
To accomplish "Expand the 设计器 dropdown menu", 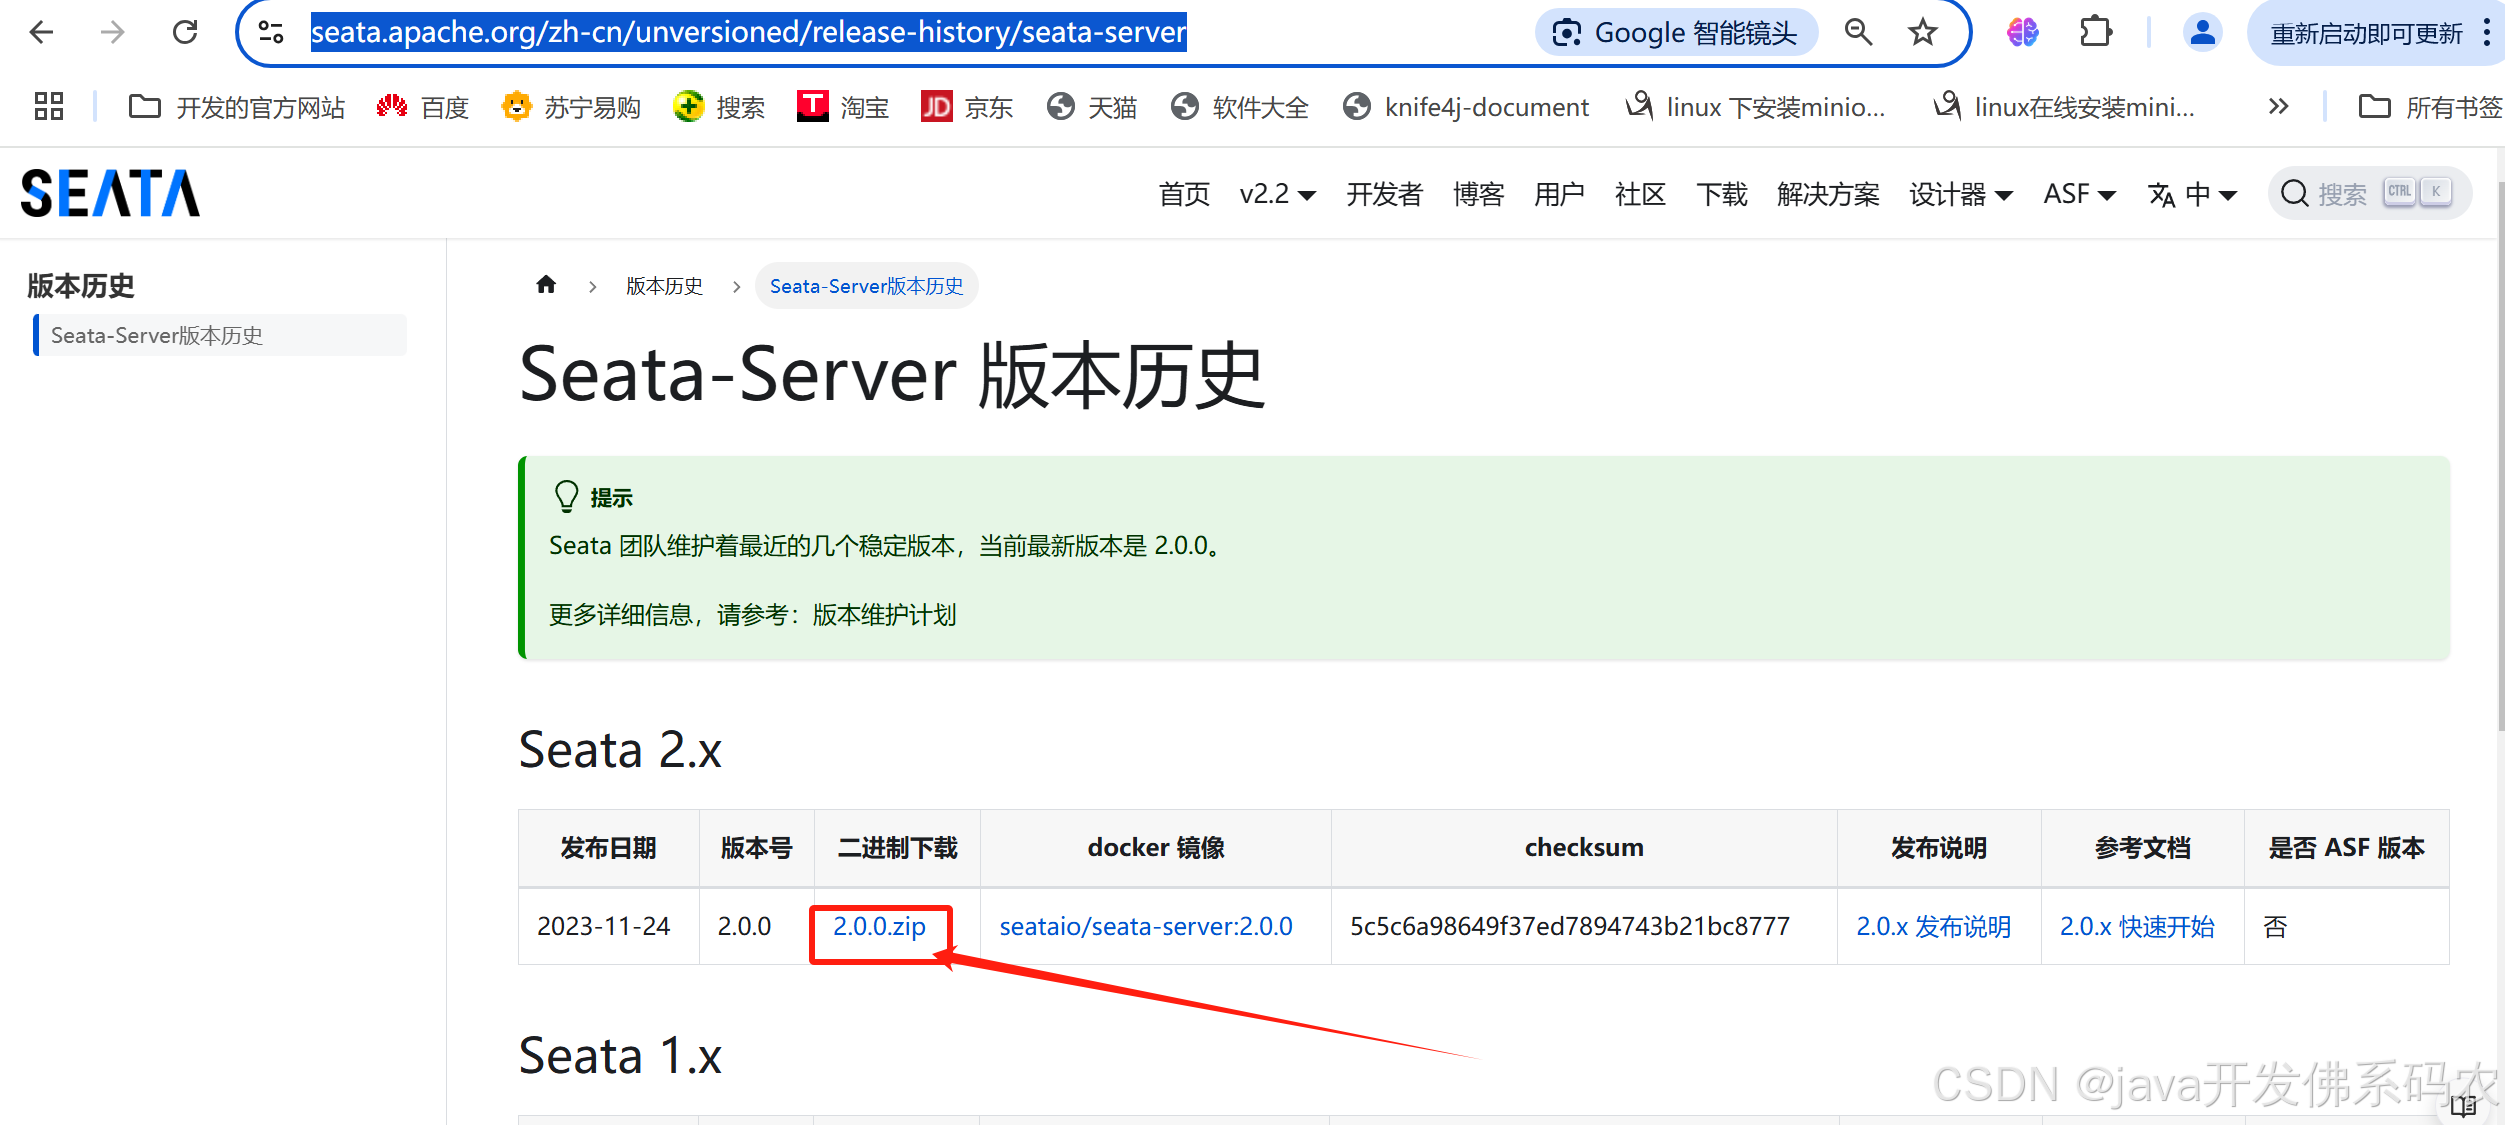I will click(x=1960, y=194).
